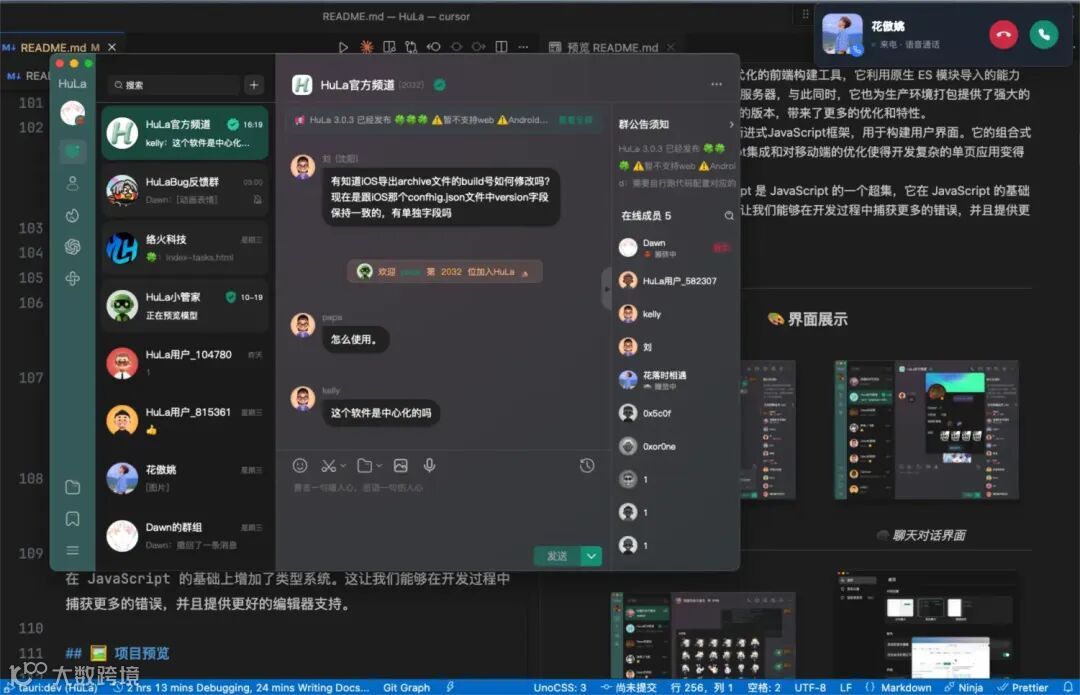Open the HuLa官方频道 conversation
Screen dimensions: 1080x695
point(185,133)
